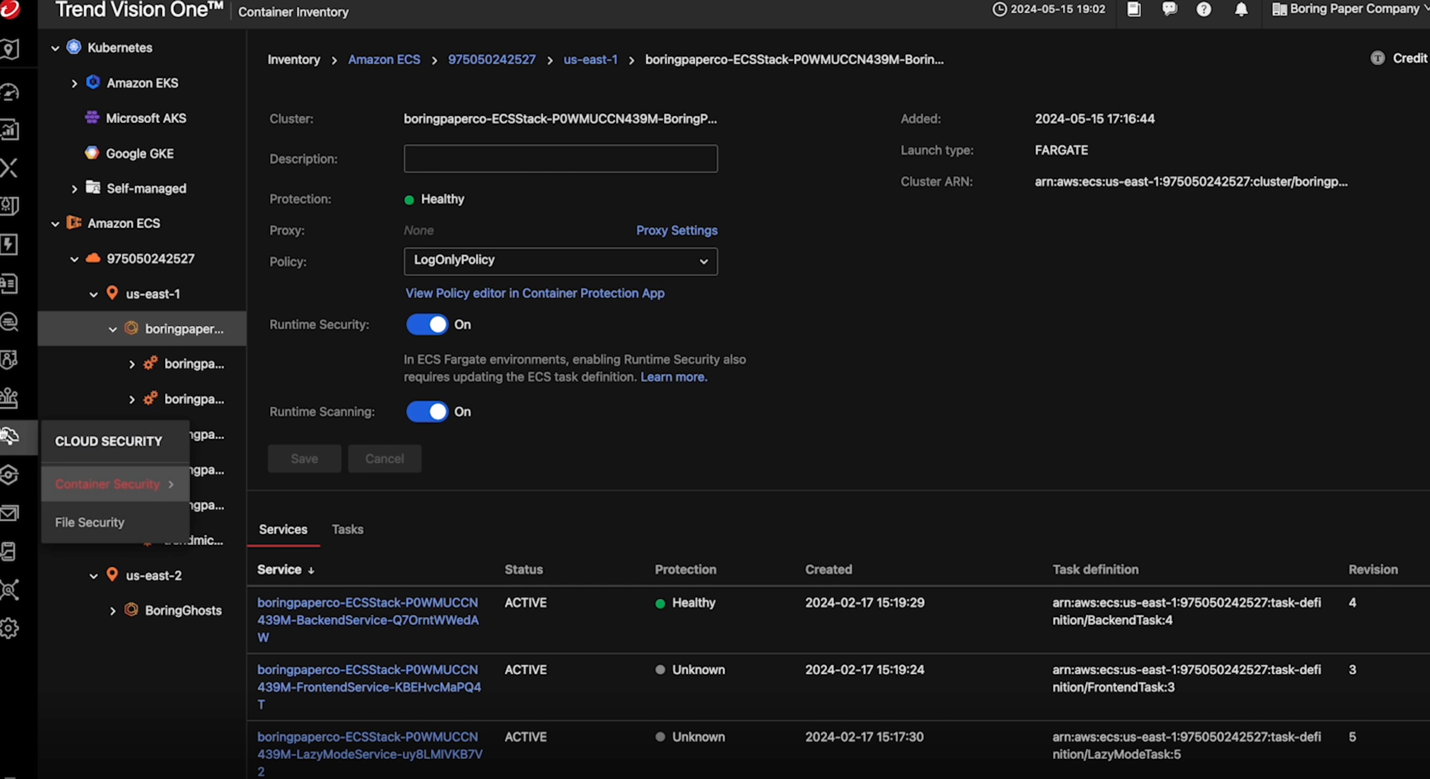
Task: Click the email envelope sidebar icon
Action: (x=10, y=513)
